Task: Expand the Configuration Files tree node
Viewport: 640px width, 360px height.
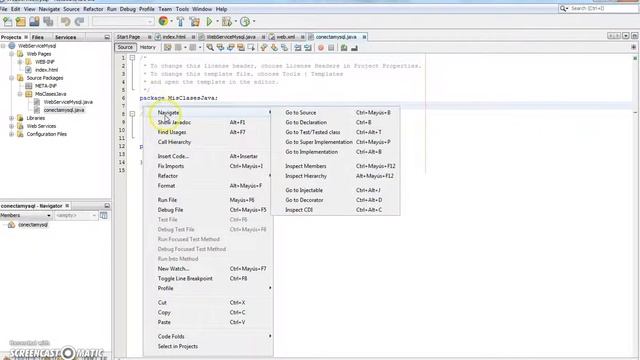Action: tap(11, 134)
